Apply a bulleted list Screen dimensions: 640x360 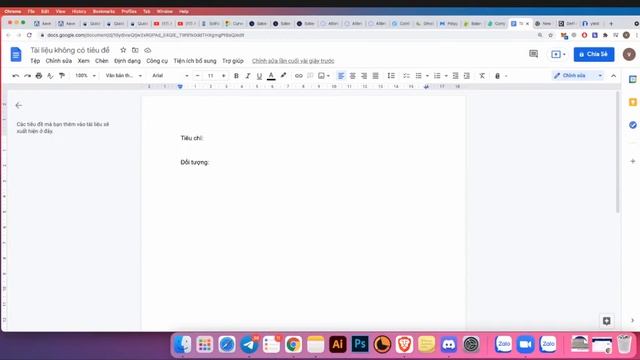coord(418,76)
